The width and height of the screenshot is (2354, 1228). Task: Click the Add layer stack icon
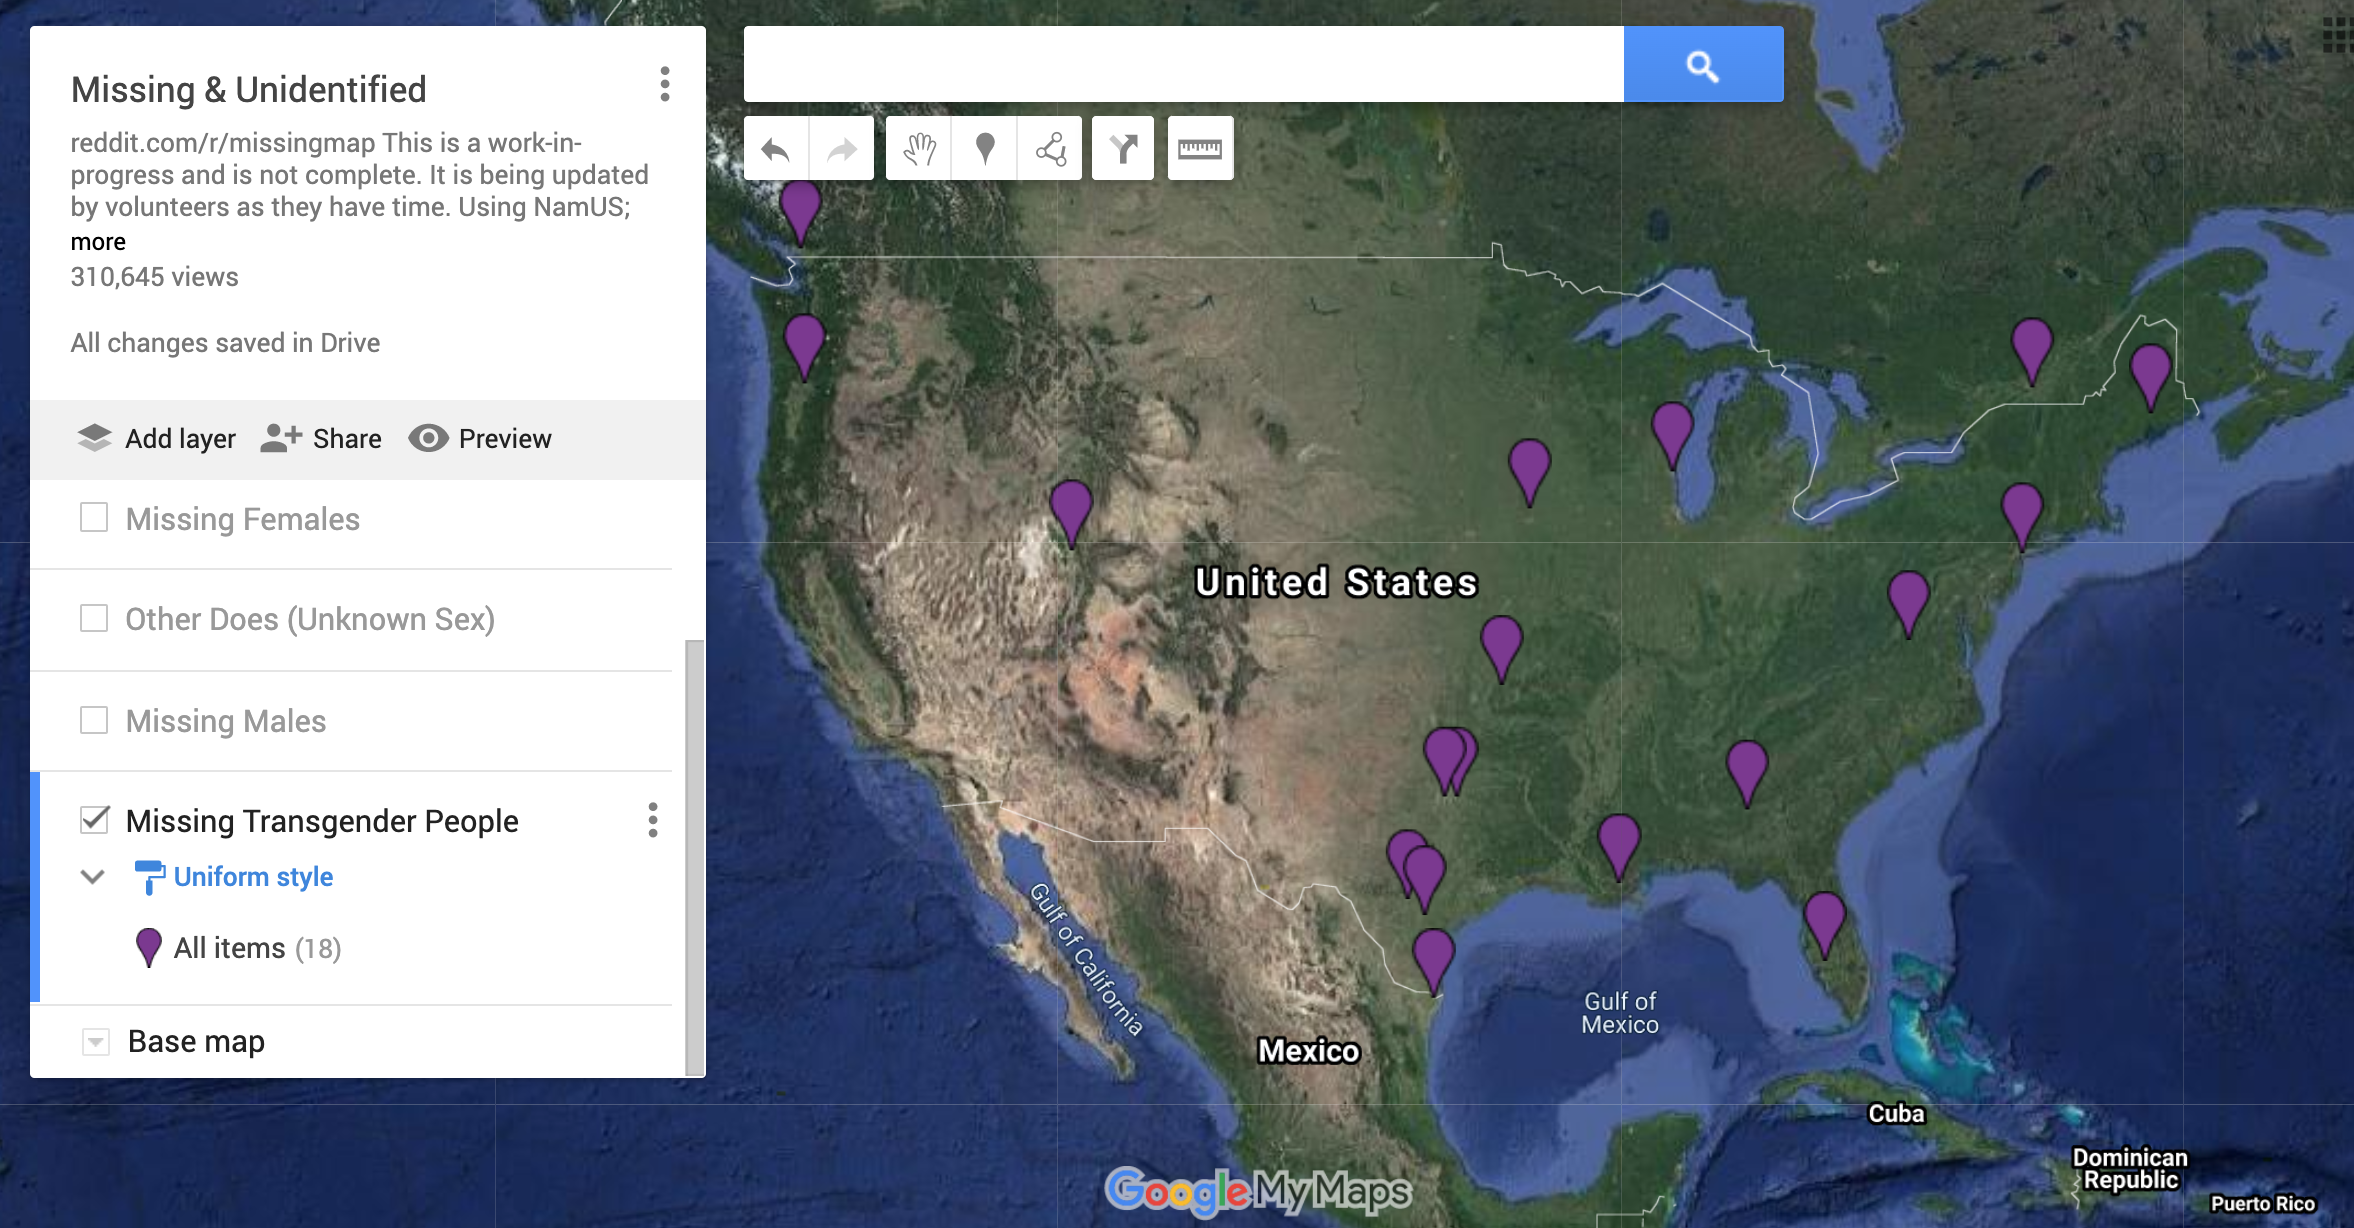tap(95, 438)
